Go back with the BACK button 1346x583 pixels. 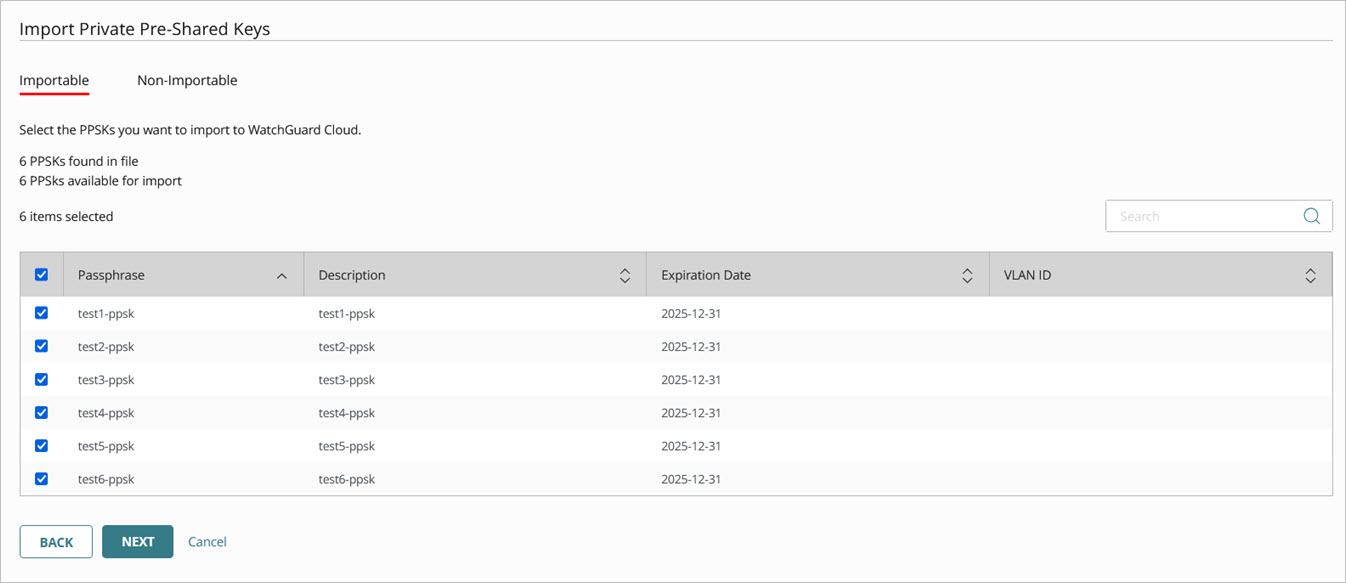(x=56, y=542)
